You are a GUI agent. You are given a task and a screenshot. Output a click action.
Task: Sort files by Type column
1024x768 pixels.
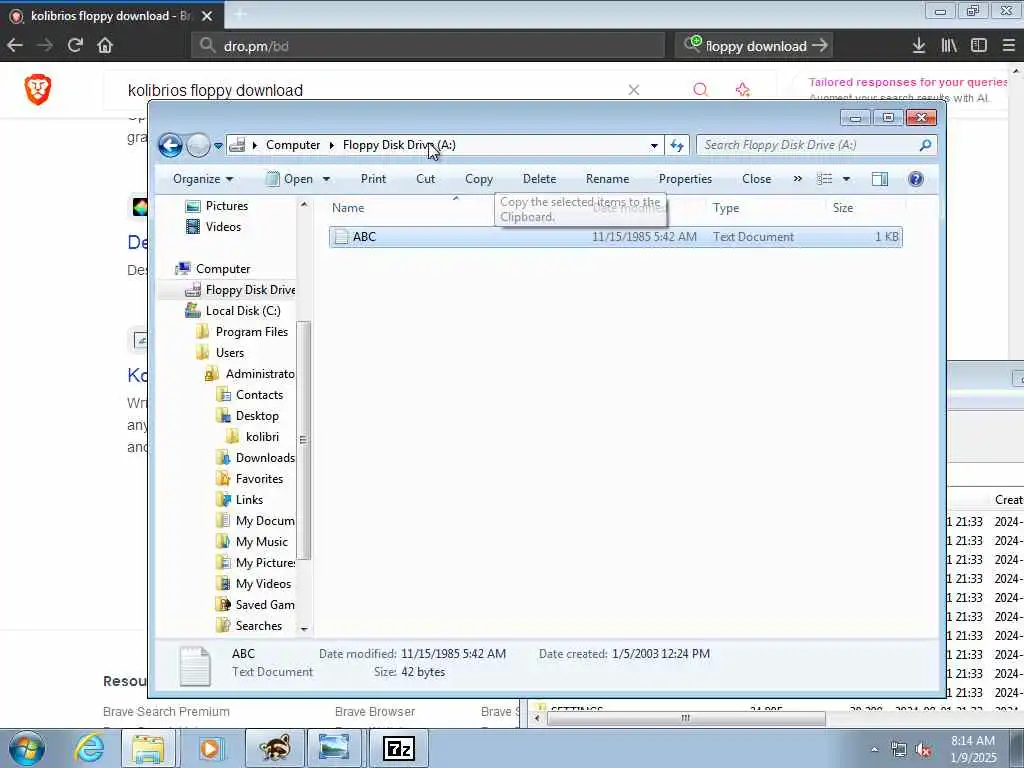pyautogui.click(x=726, y=208)
